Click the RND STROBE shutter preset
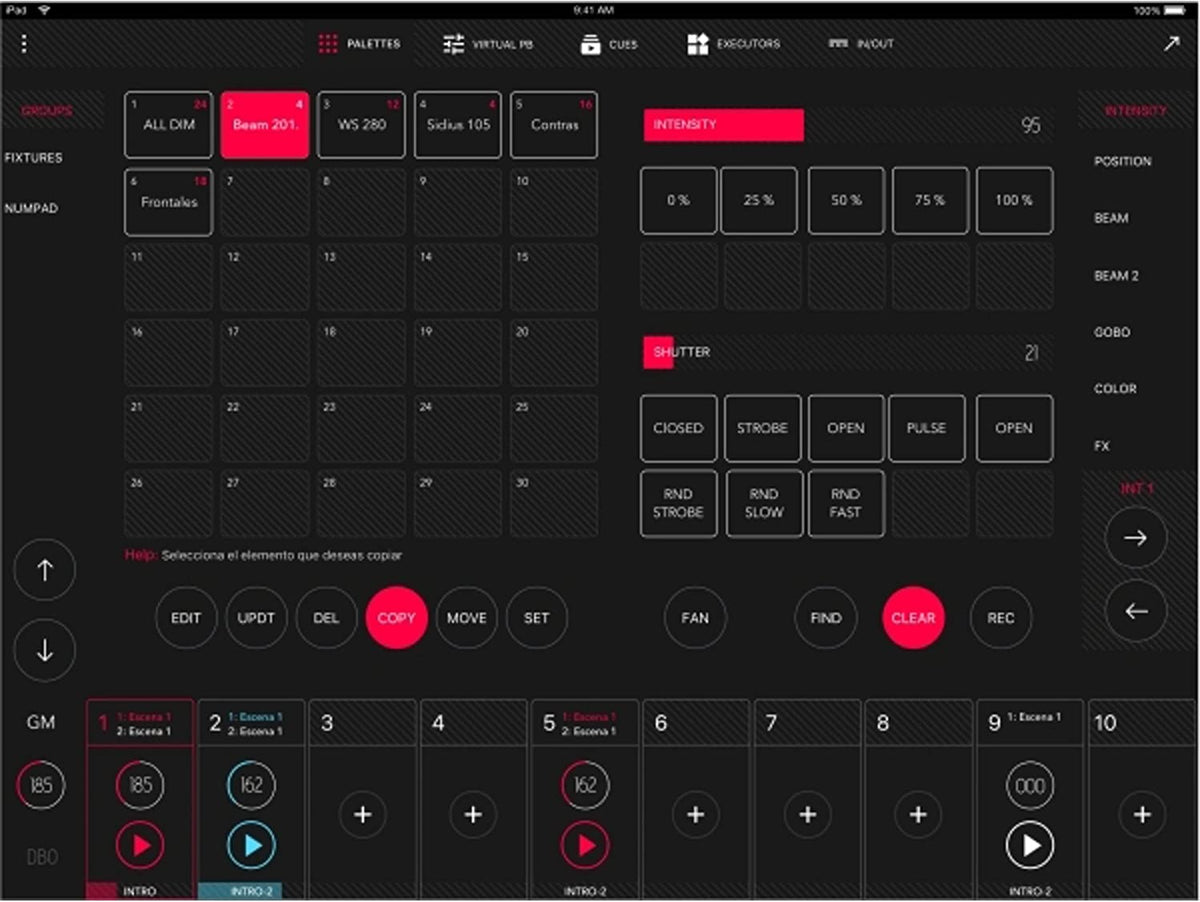Image resolution: width=1200 pixels, height=902 pixels. (x=678, y=503)
